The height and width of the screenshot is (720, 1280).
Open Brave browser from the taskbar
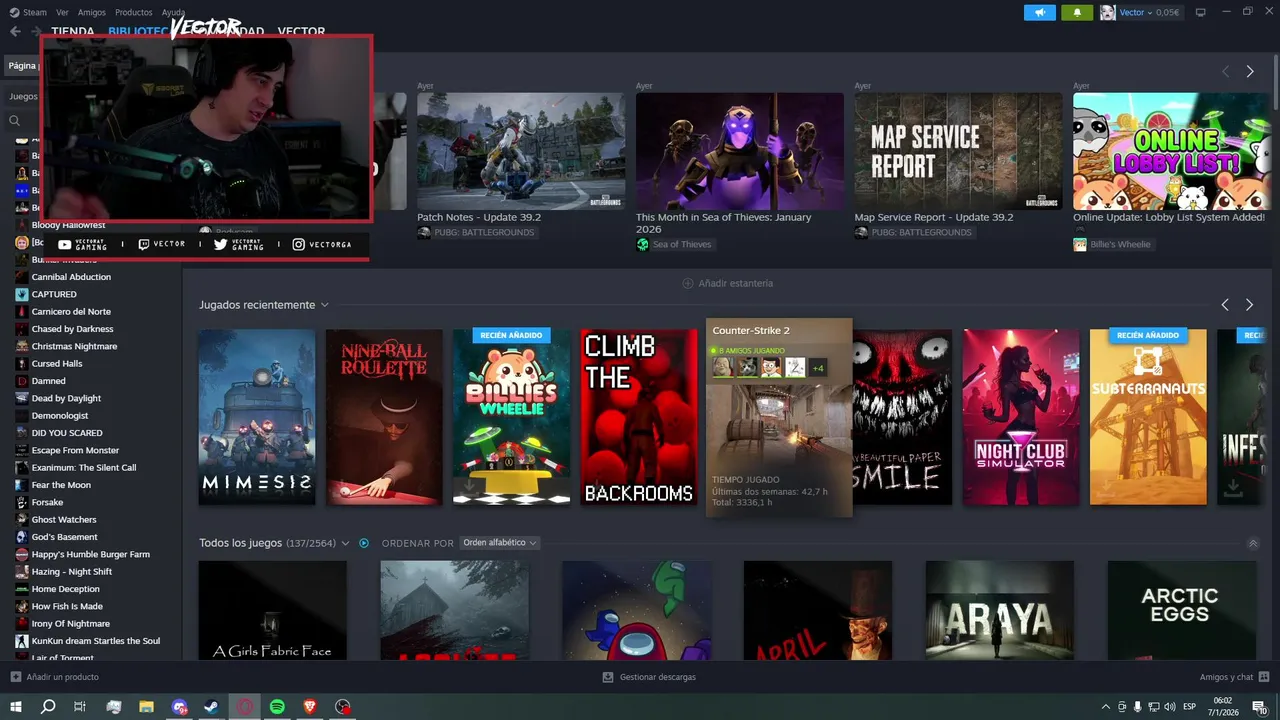coord(310,707)
